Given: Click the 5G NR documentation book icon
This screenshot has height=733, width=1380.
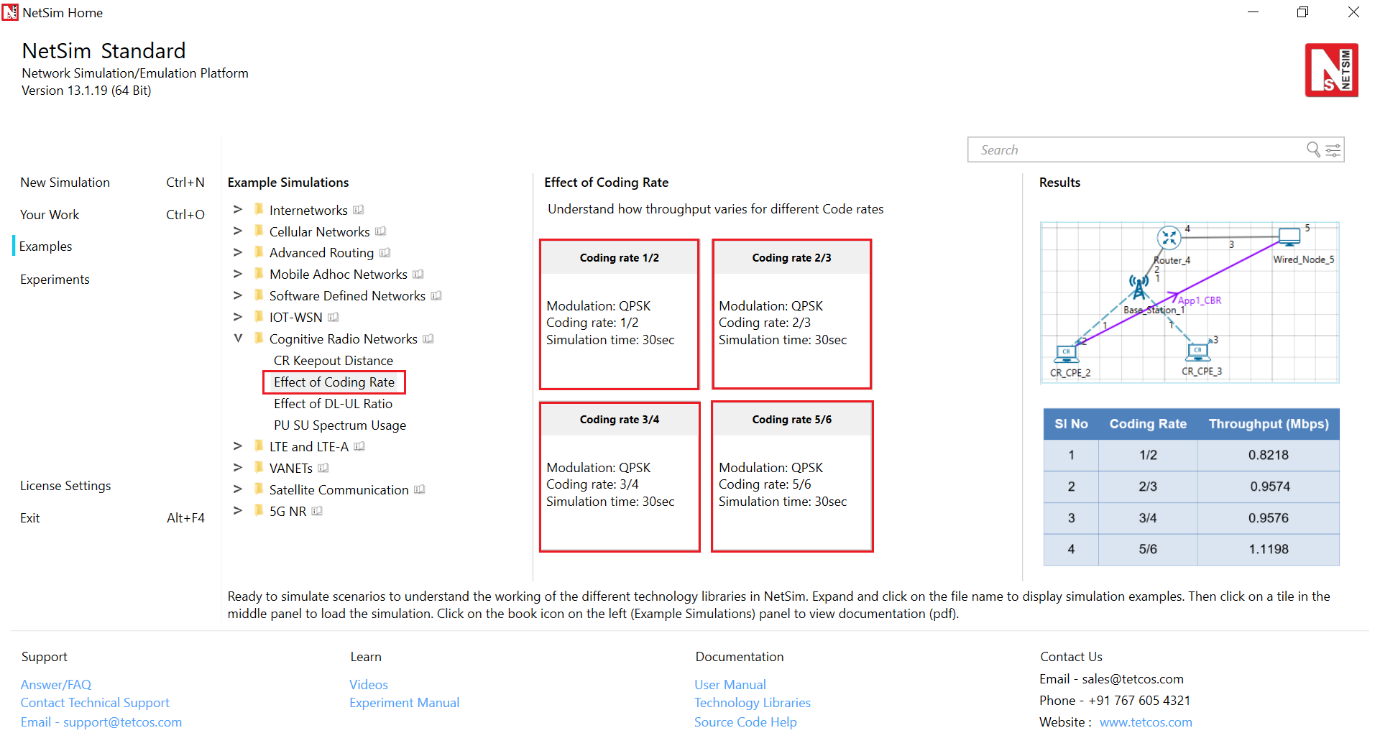Looking at the screenshot, I should click(317, 511).
